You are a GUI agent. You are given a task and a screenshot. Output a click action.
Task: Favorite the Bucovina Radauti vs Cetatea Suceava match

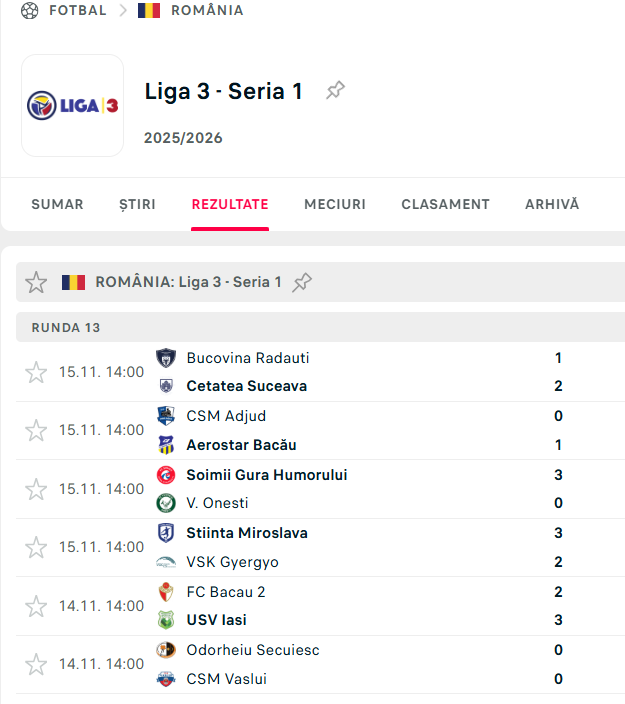click(36, 372)
